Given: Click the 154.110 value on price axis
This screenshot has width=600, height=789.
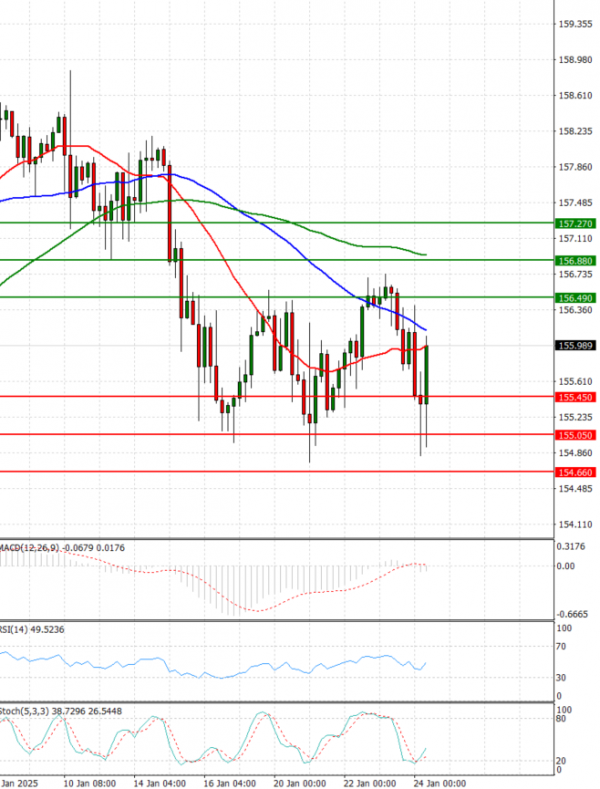Looking at the screenshot, I should (575, 524).
